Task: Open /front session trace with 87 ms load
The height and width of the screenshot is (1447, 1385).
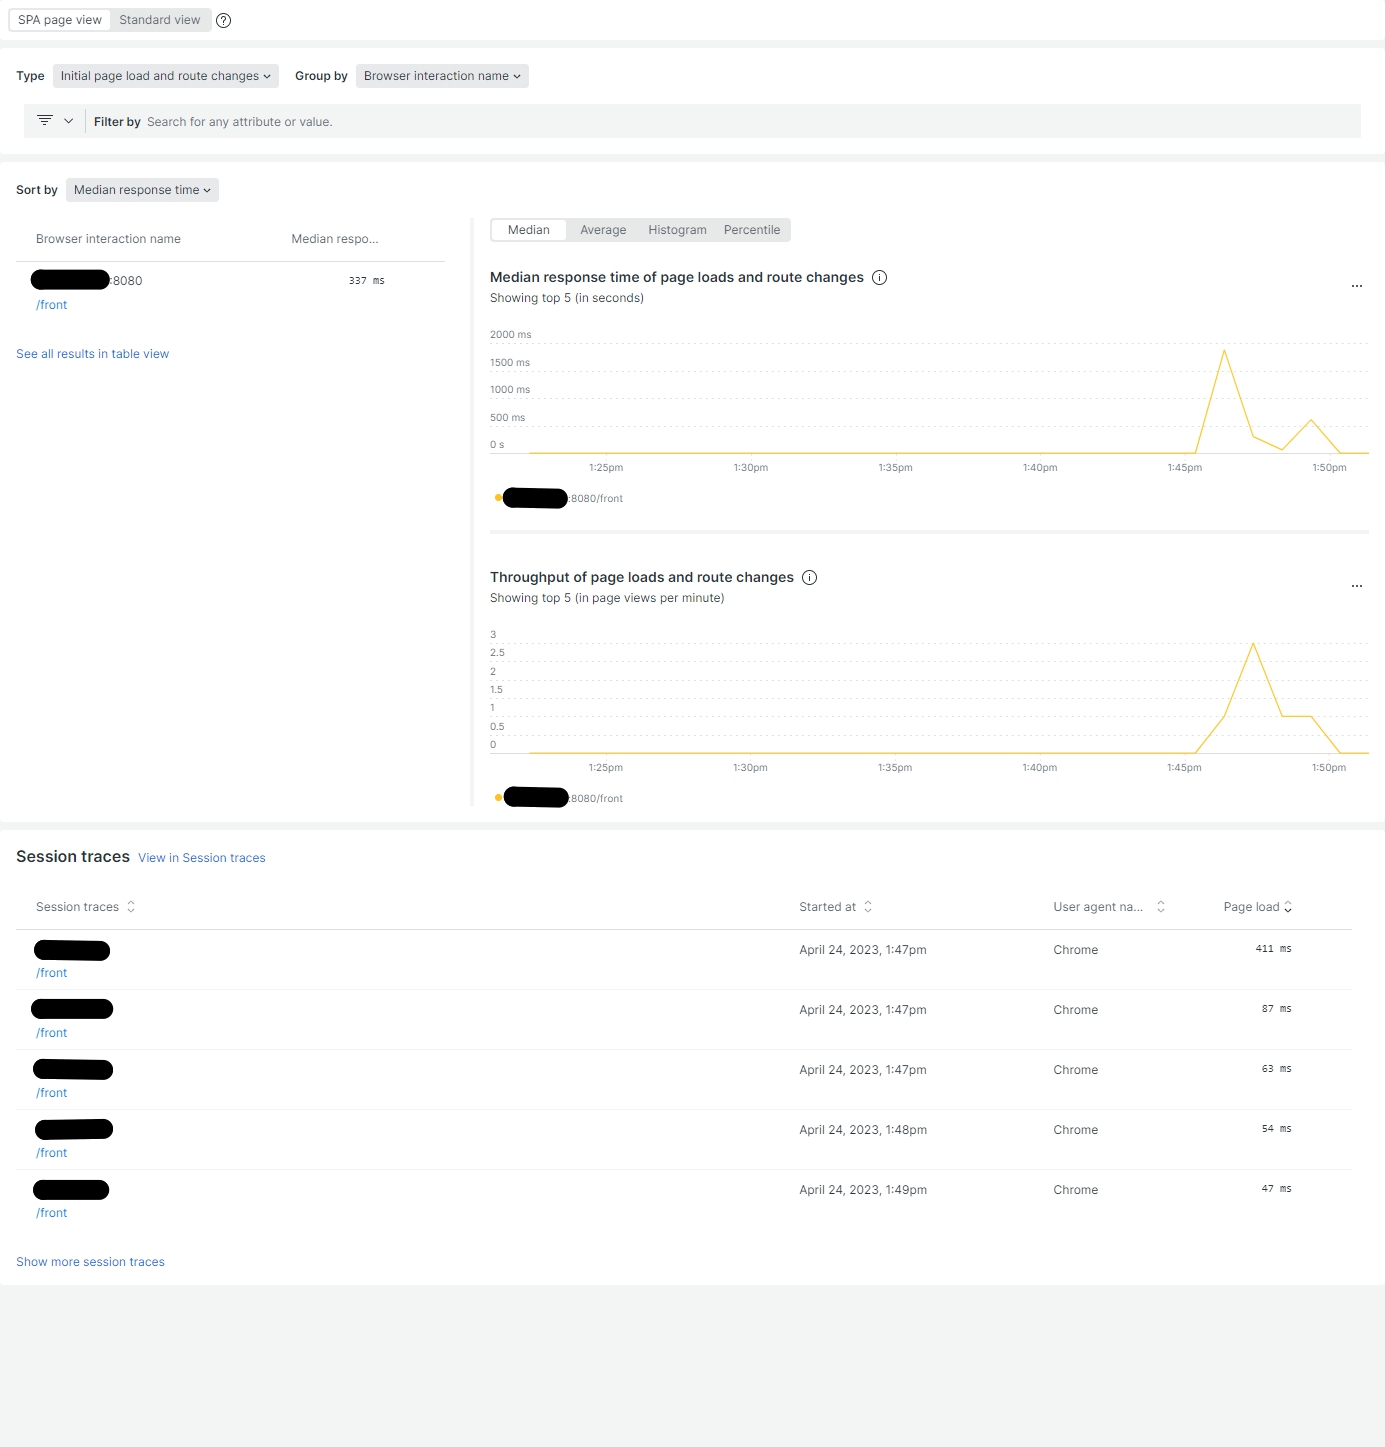Action: [52, 1033]
